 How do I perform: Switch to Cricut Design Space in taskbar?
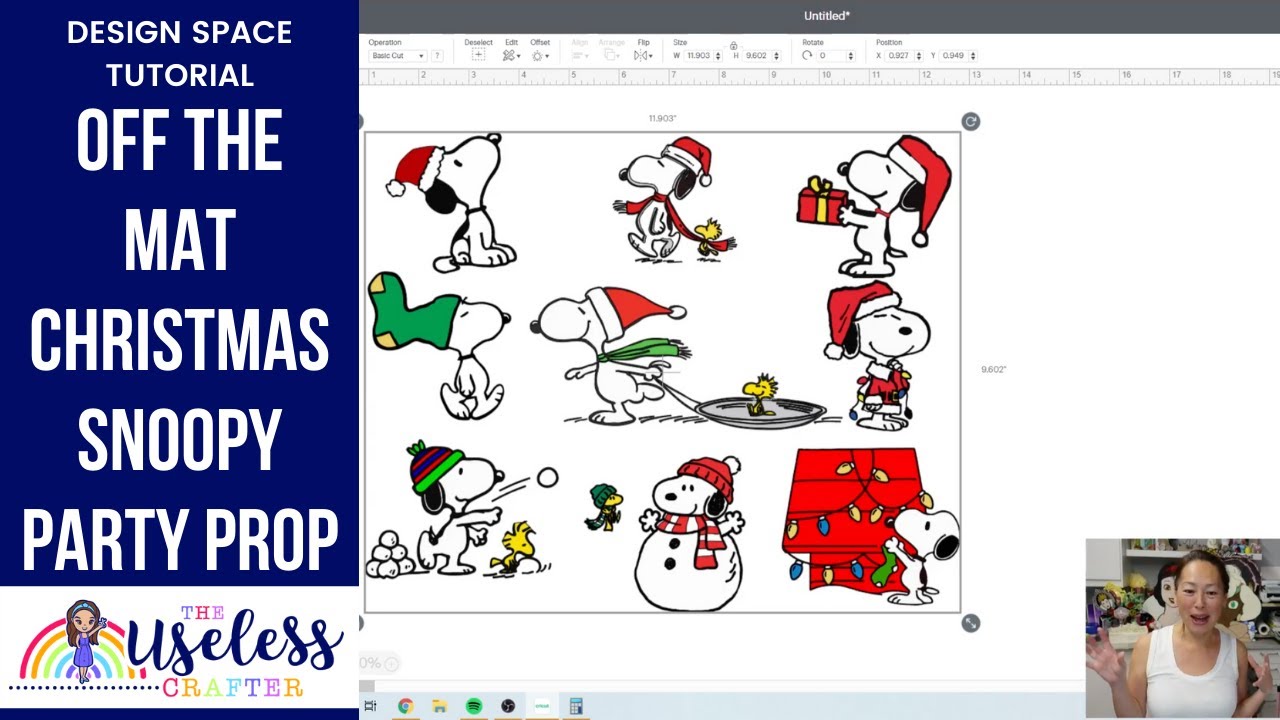(x=542, y=706)
